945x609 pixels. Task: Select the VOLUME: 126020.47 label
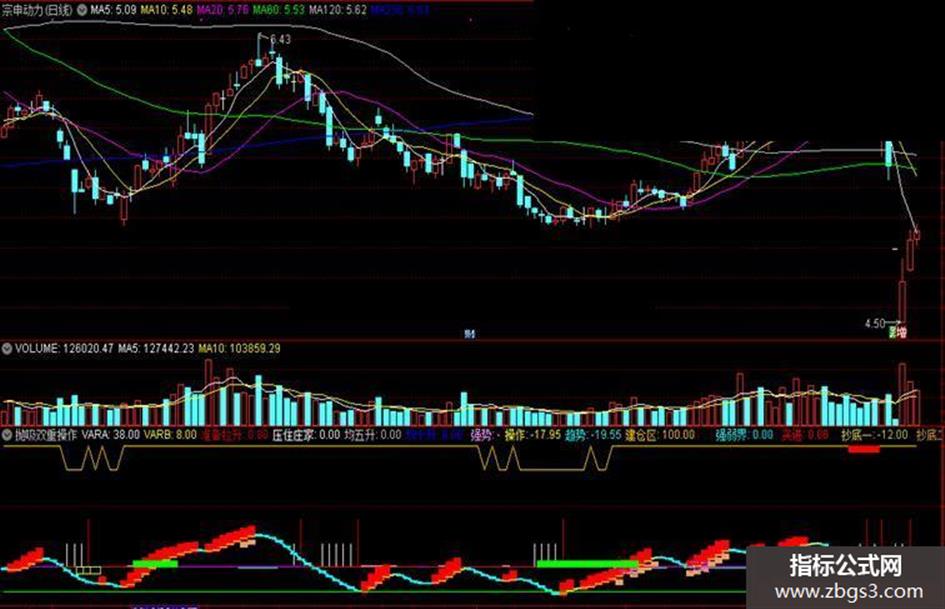[x=64, y=349]
